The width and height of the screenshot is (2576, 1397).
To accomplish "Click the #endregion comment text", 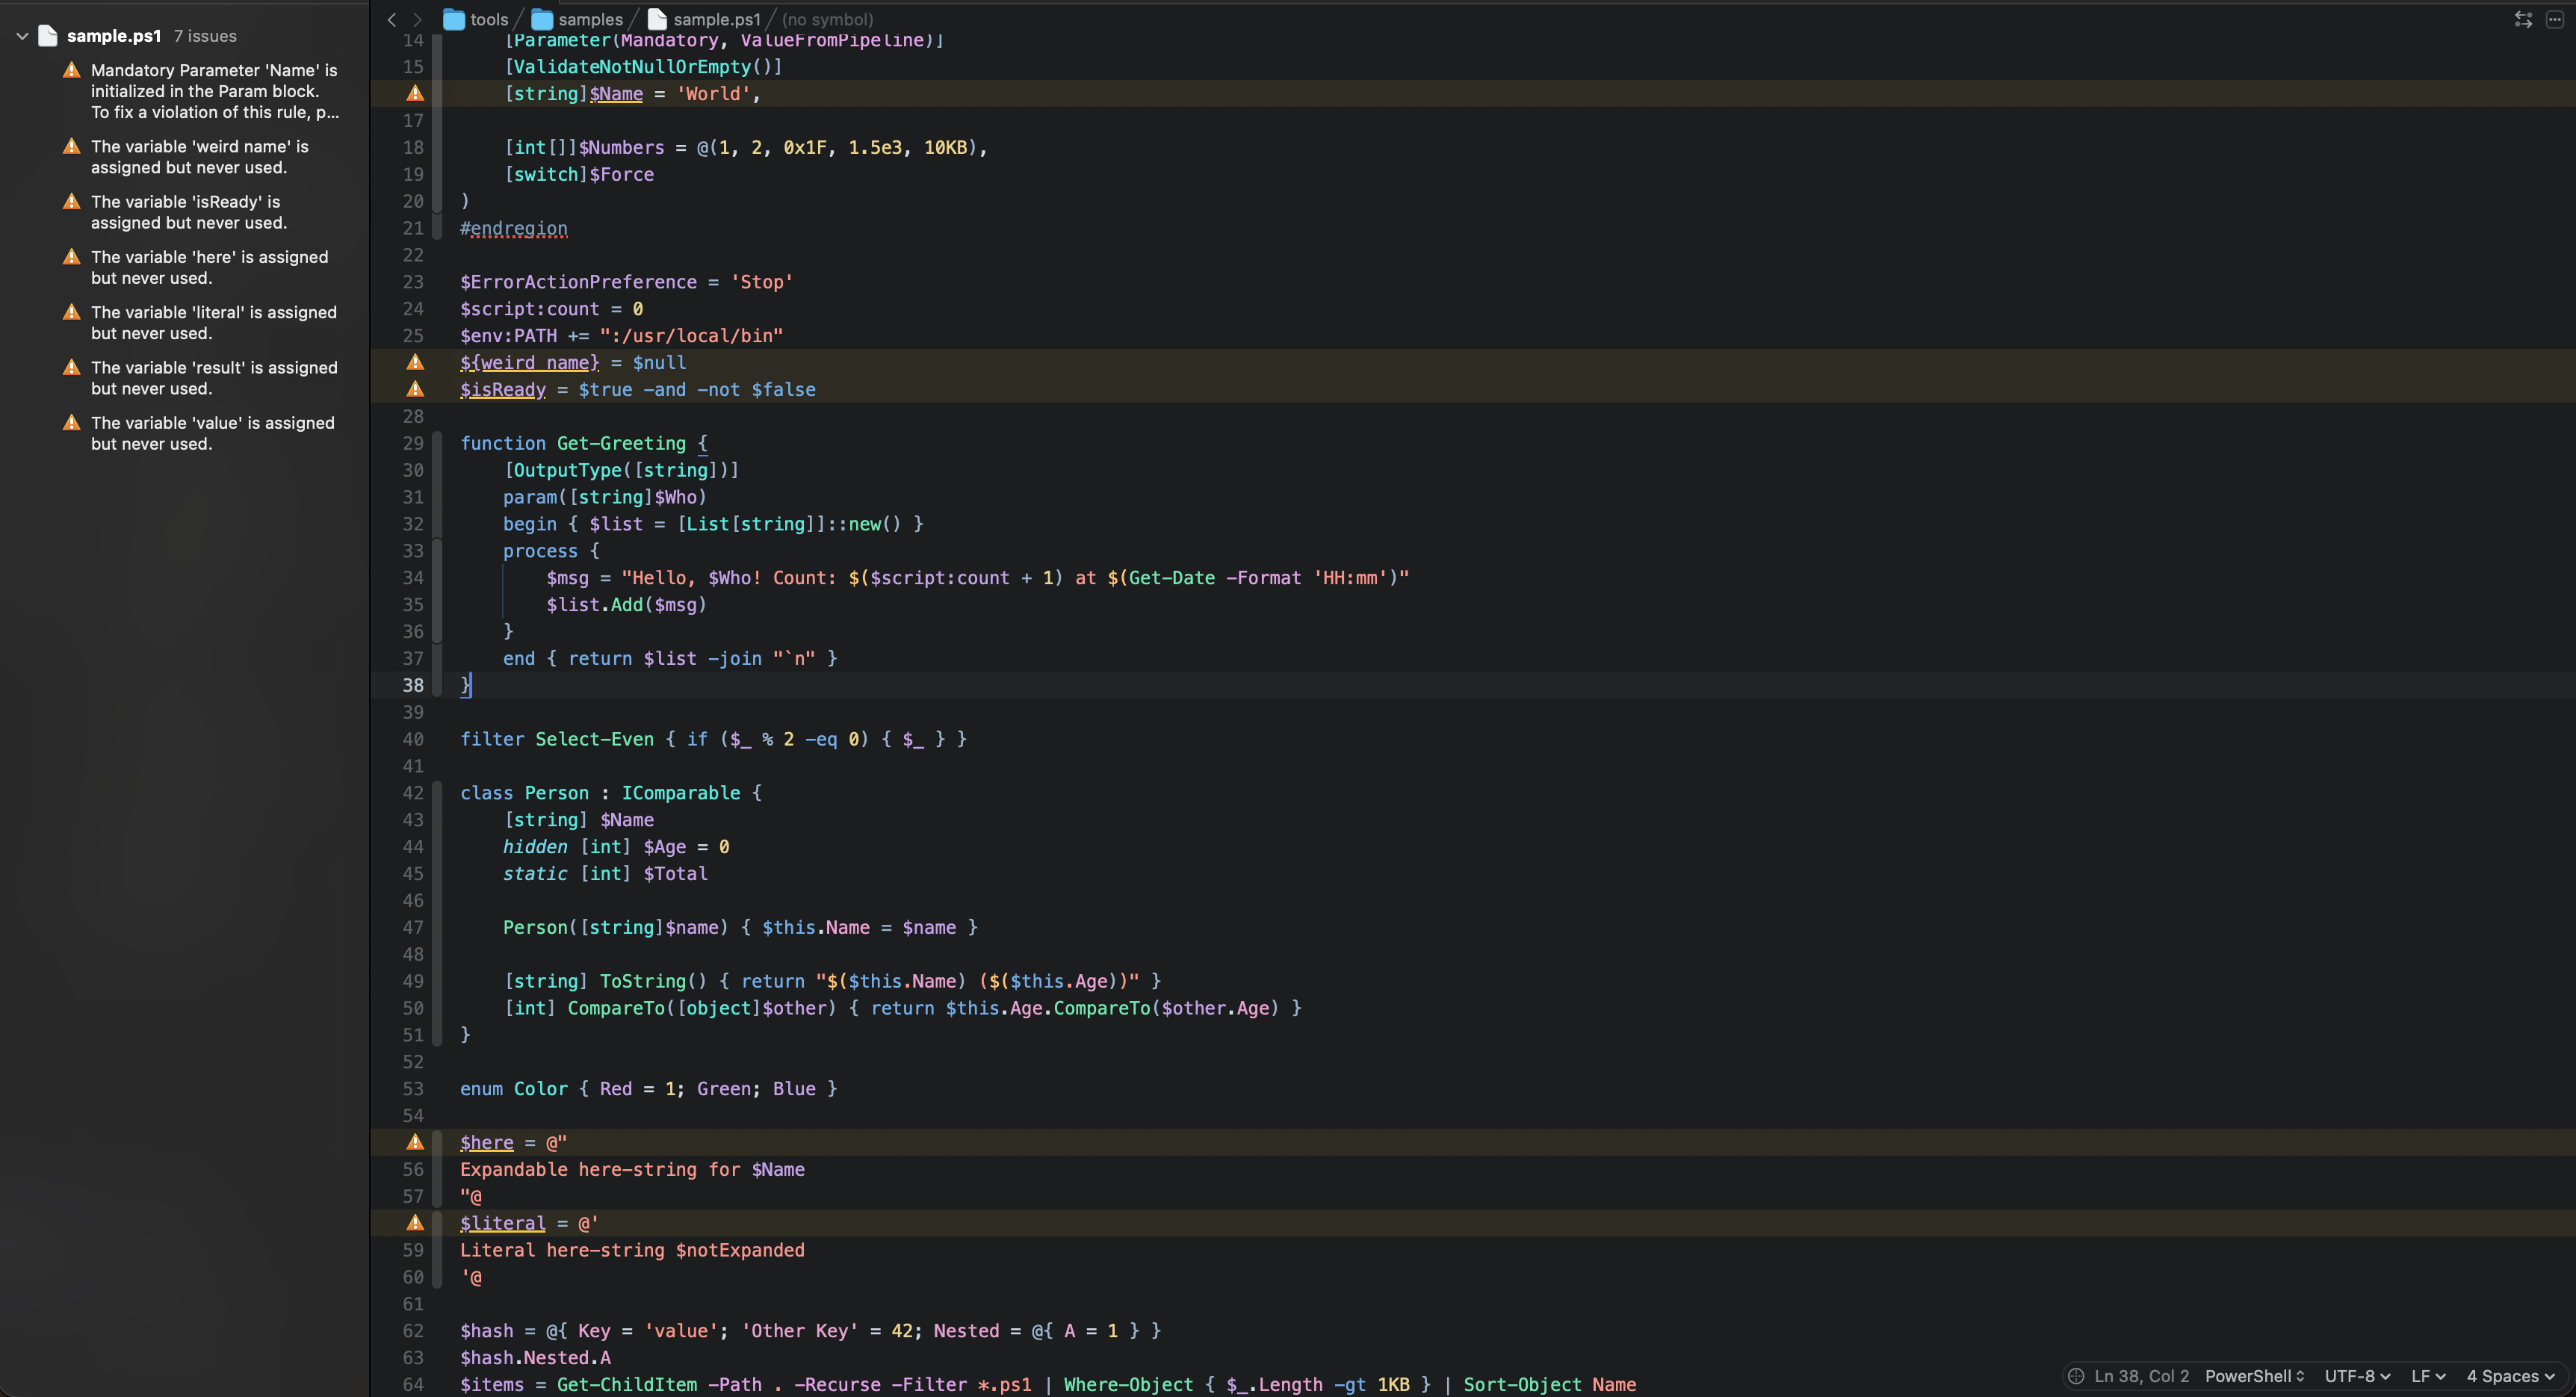I will pos(514,228).
